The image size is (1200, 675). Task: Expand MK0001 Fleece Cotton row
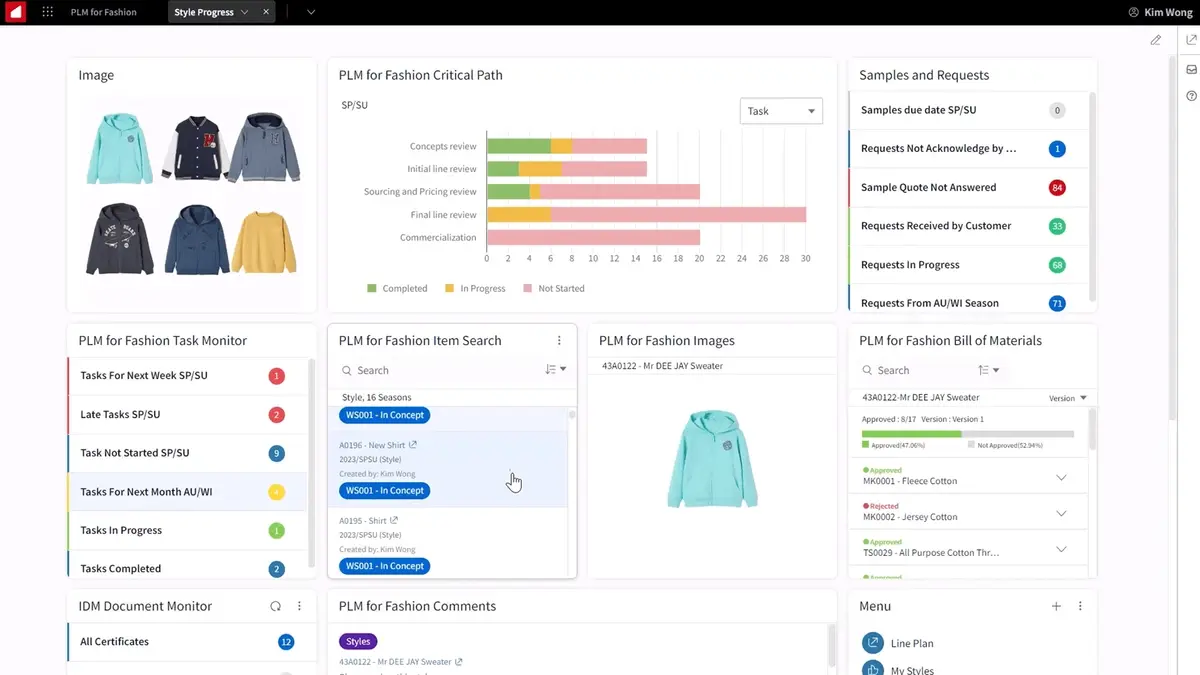[1061, 477]
